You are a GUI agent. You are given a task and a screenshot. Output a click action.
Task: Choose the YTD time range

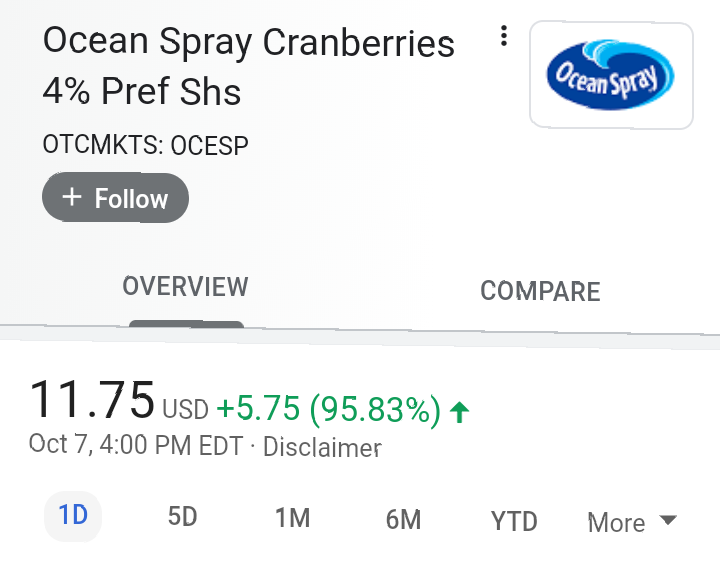point(514,521)
